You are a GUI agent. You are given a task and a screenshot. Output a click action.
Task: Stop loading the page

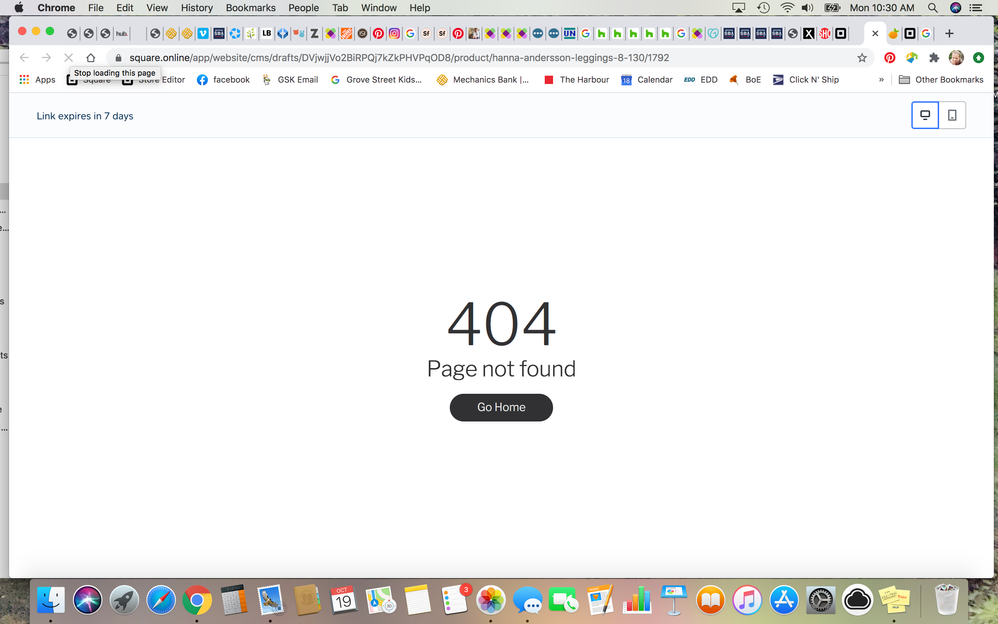68,58
